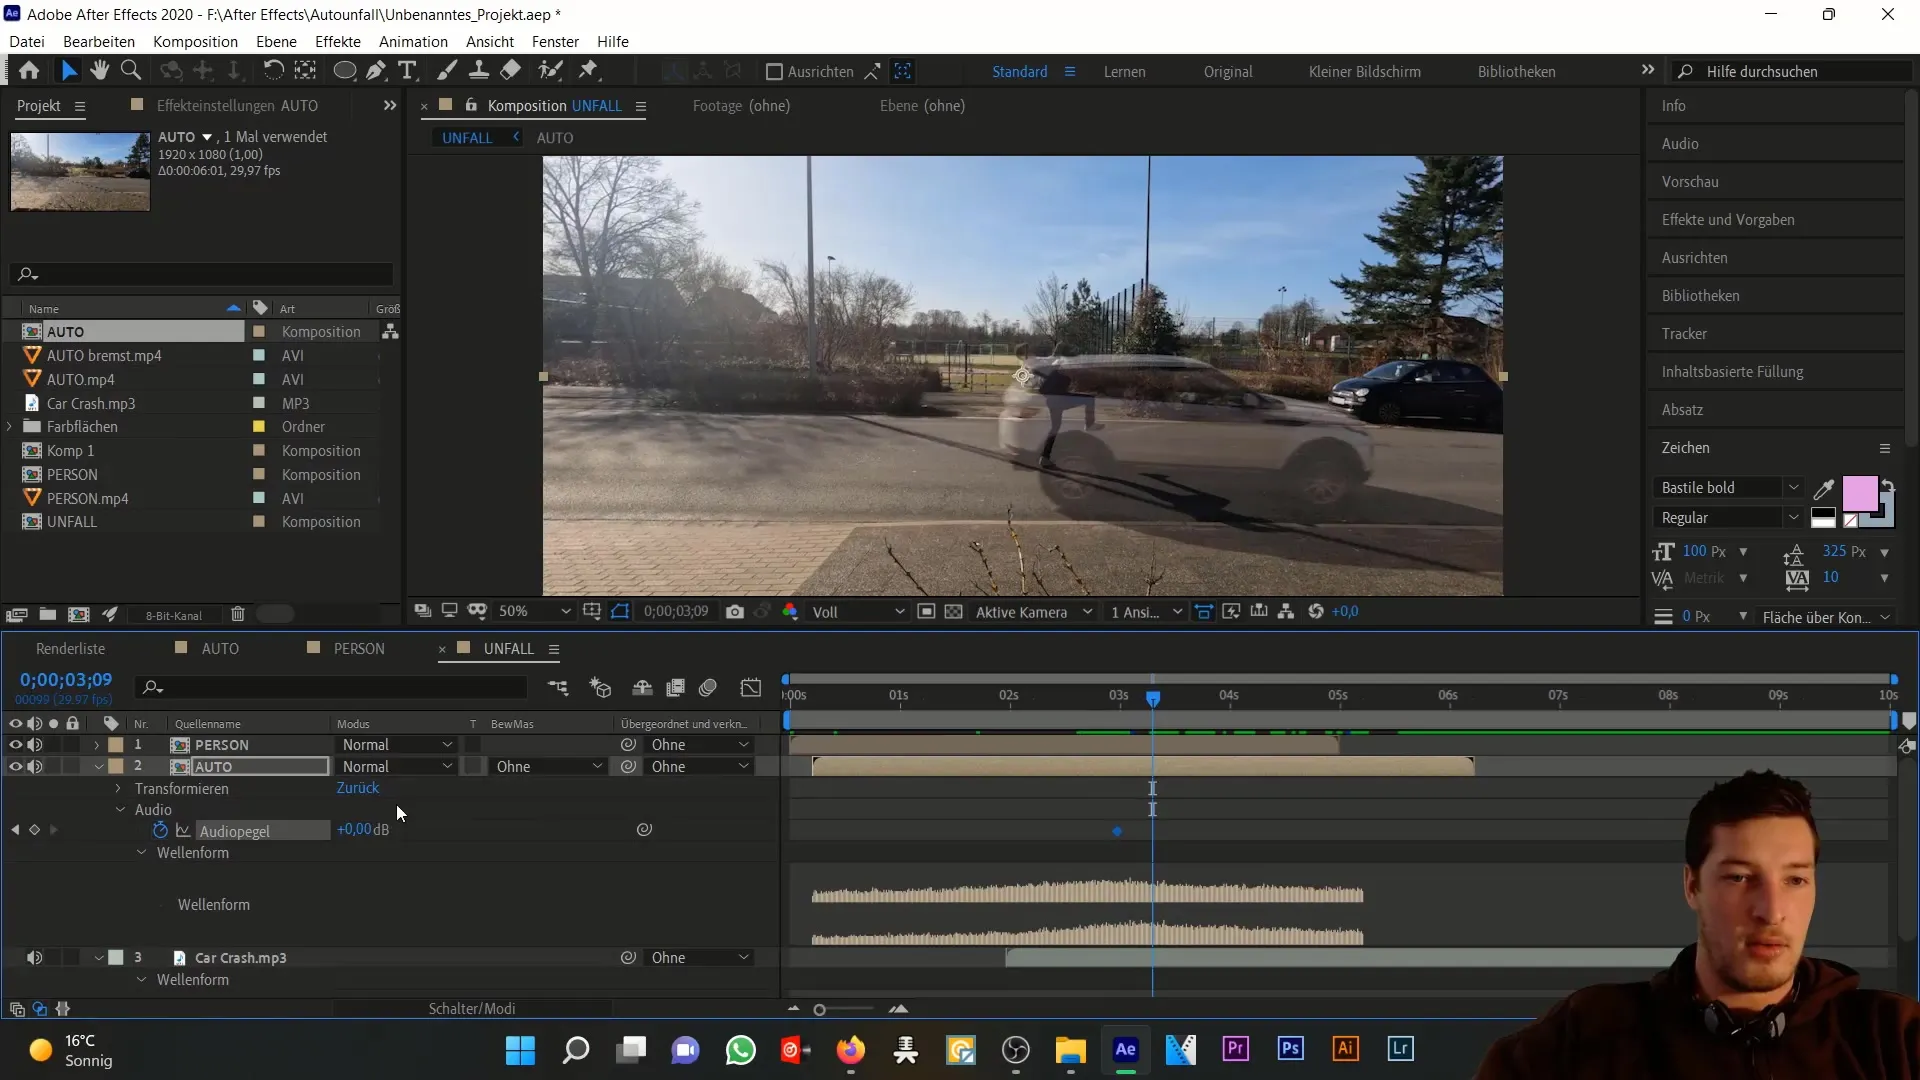The width and height of the screenshot is (1920, 1080).
Task: Click the Shape tool icon
Action: 345,71
